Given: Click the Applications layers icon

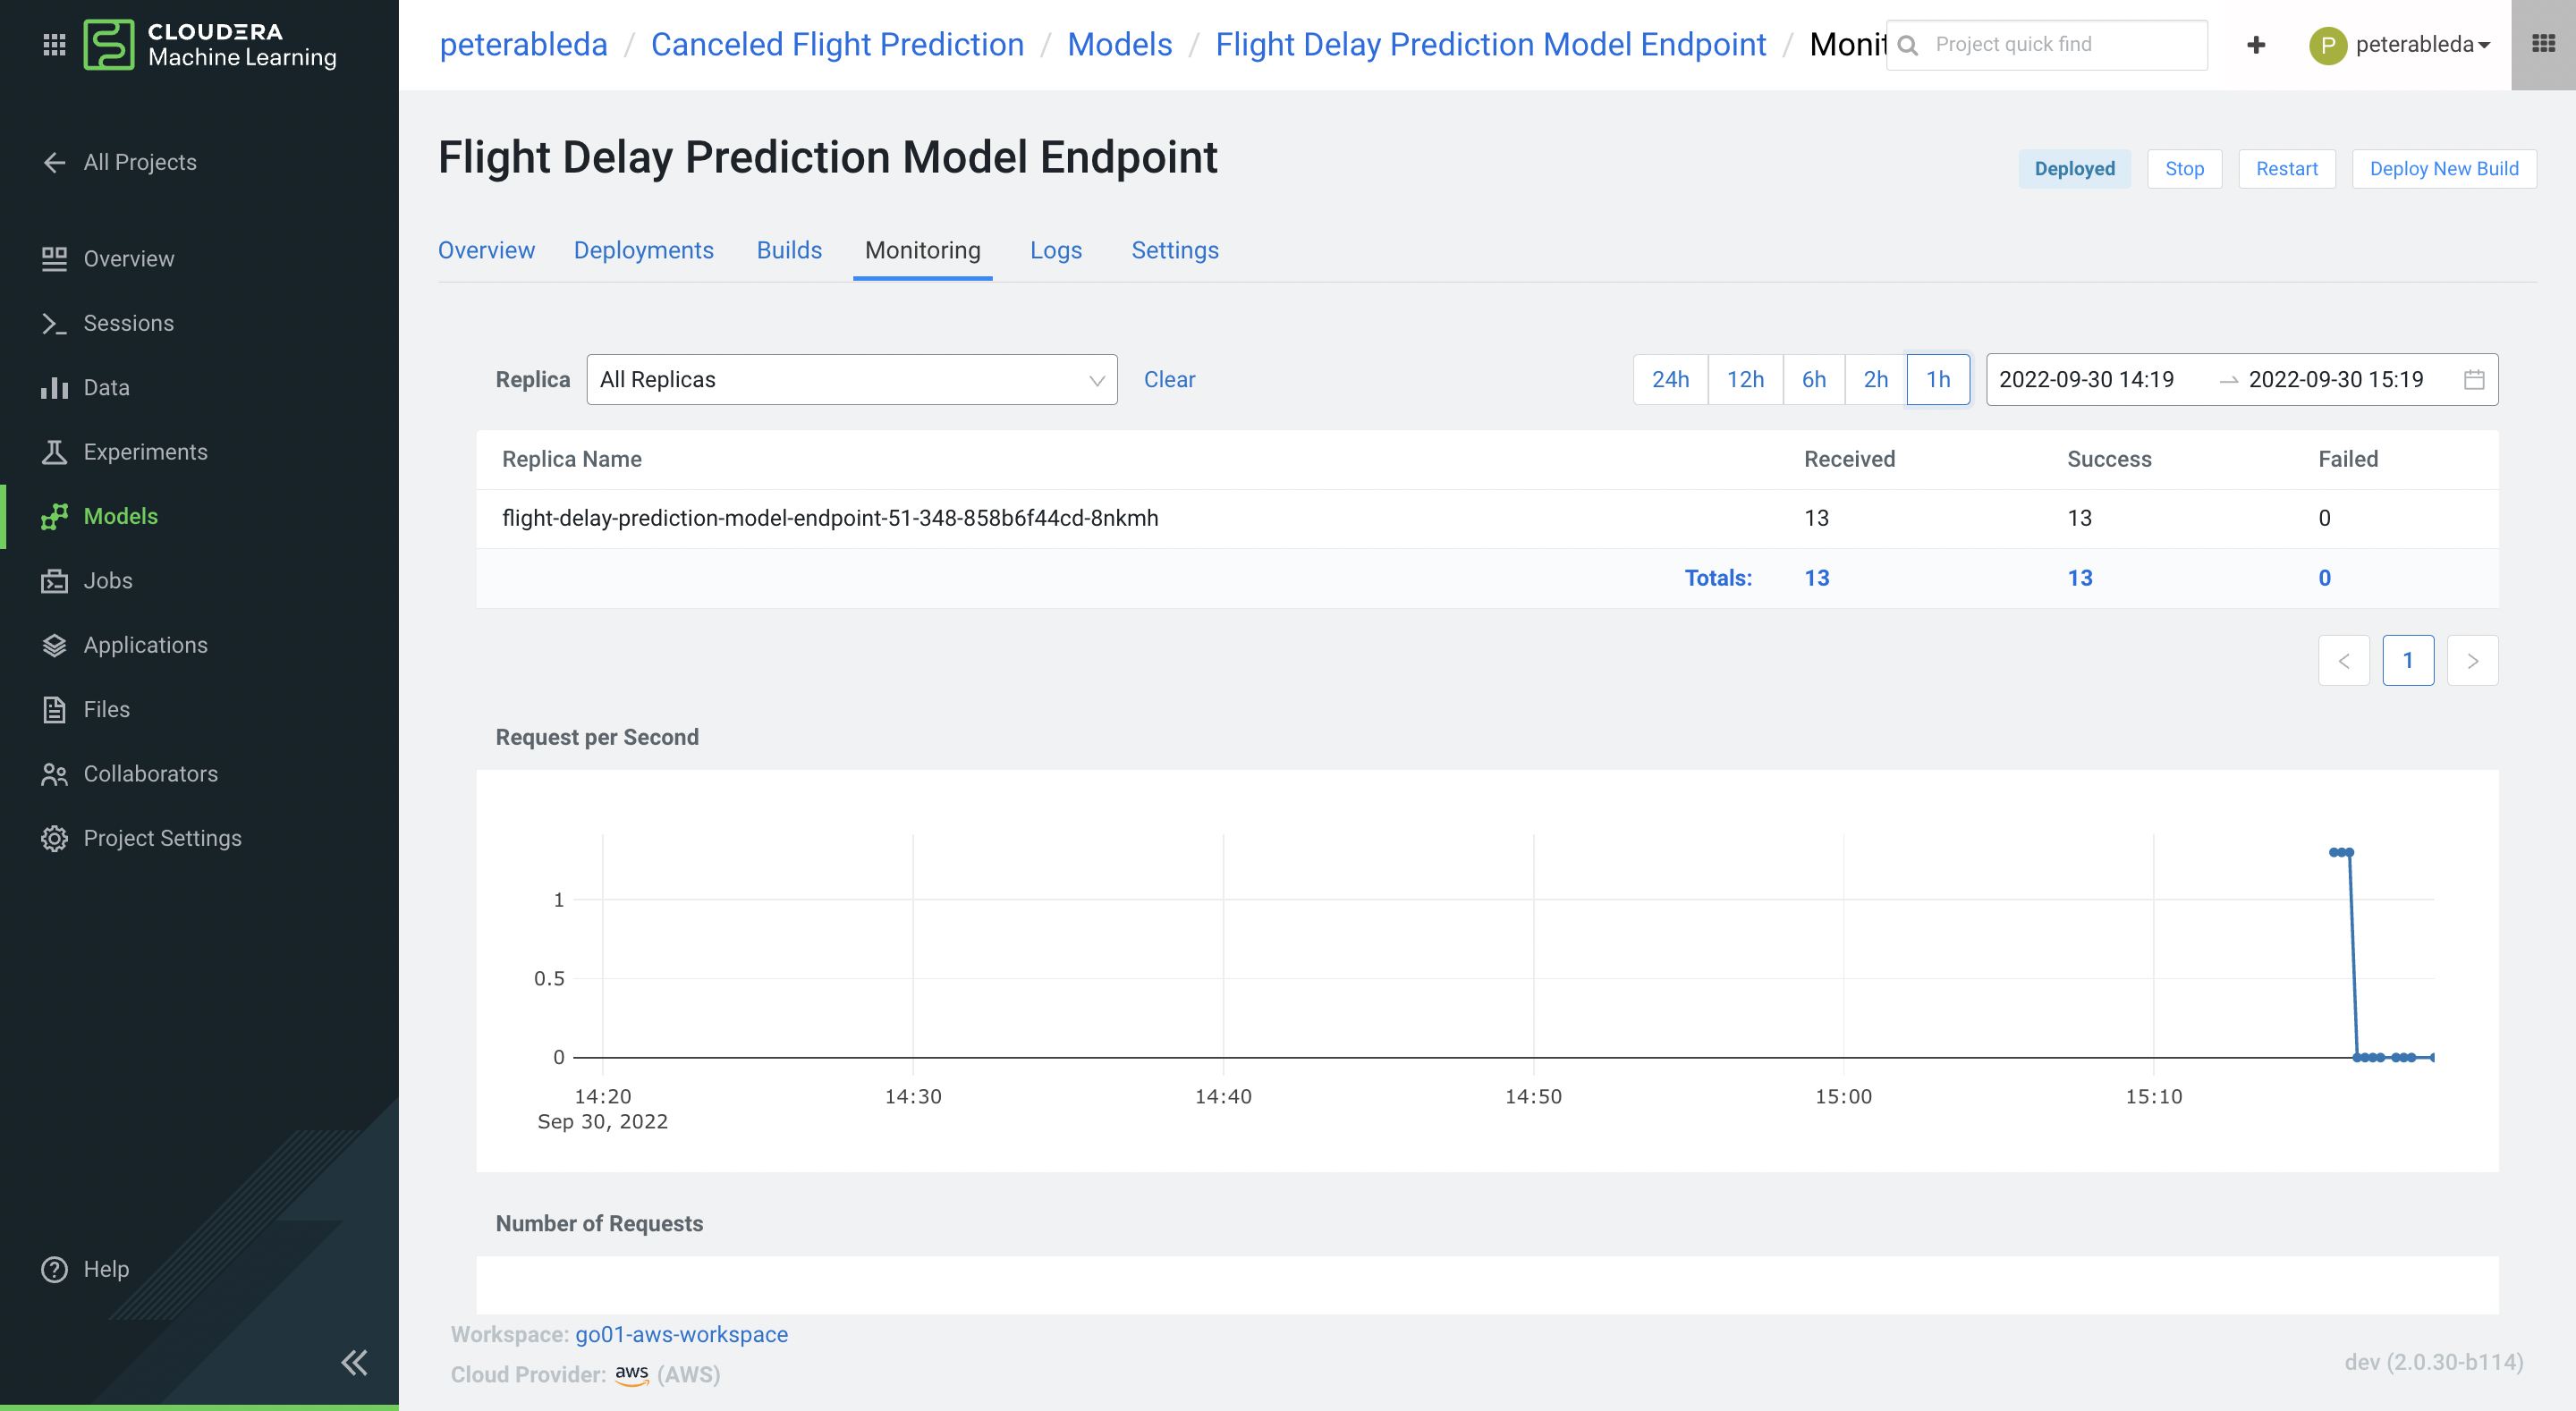Looking at the screenshot, I should pos(54,645).
